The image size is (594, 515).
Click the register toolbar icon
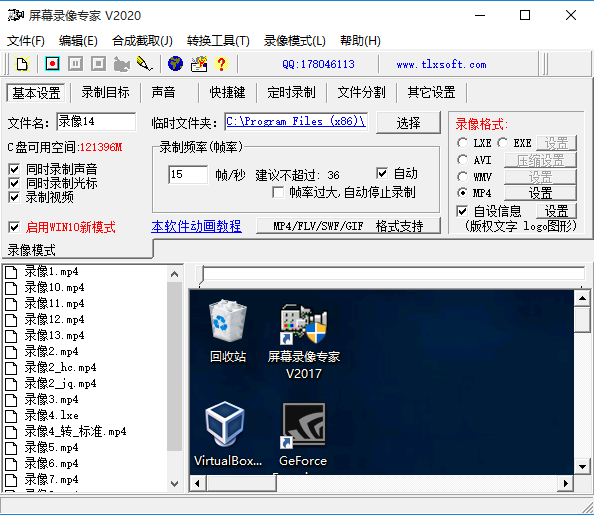[x=199, y=64]
